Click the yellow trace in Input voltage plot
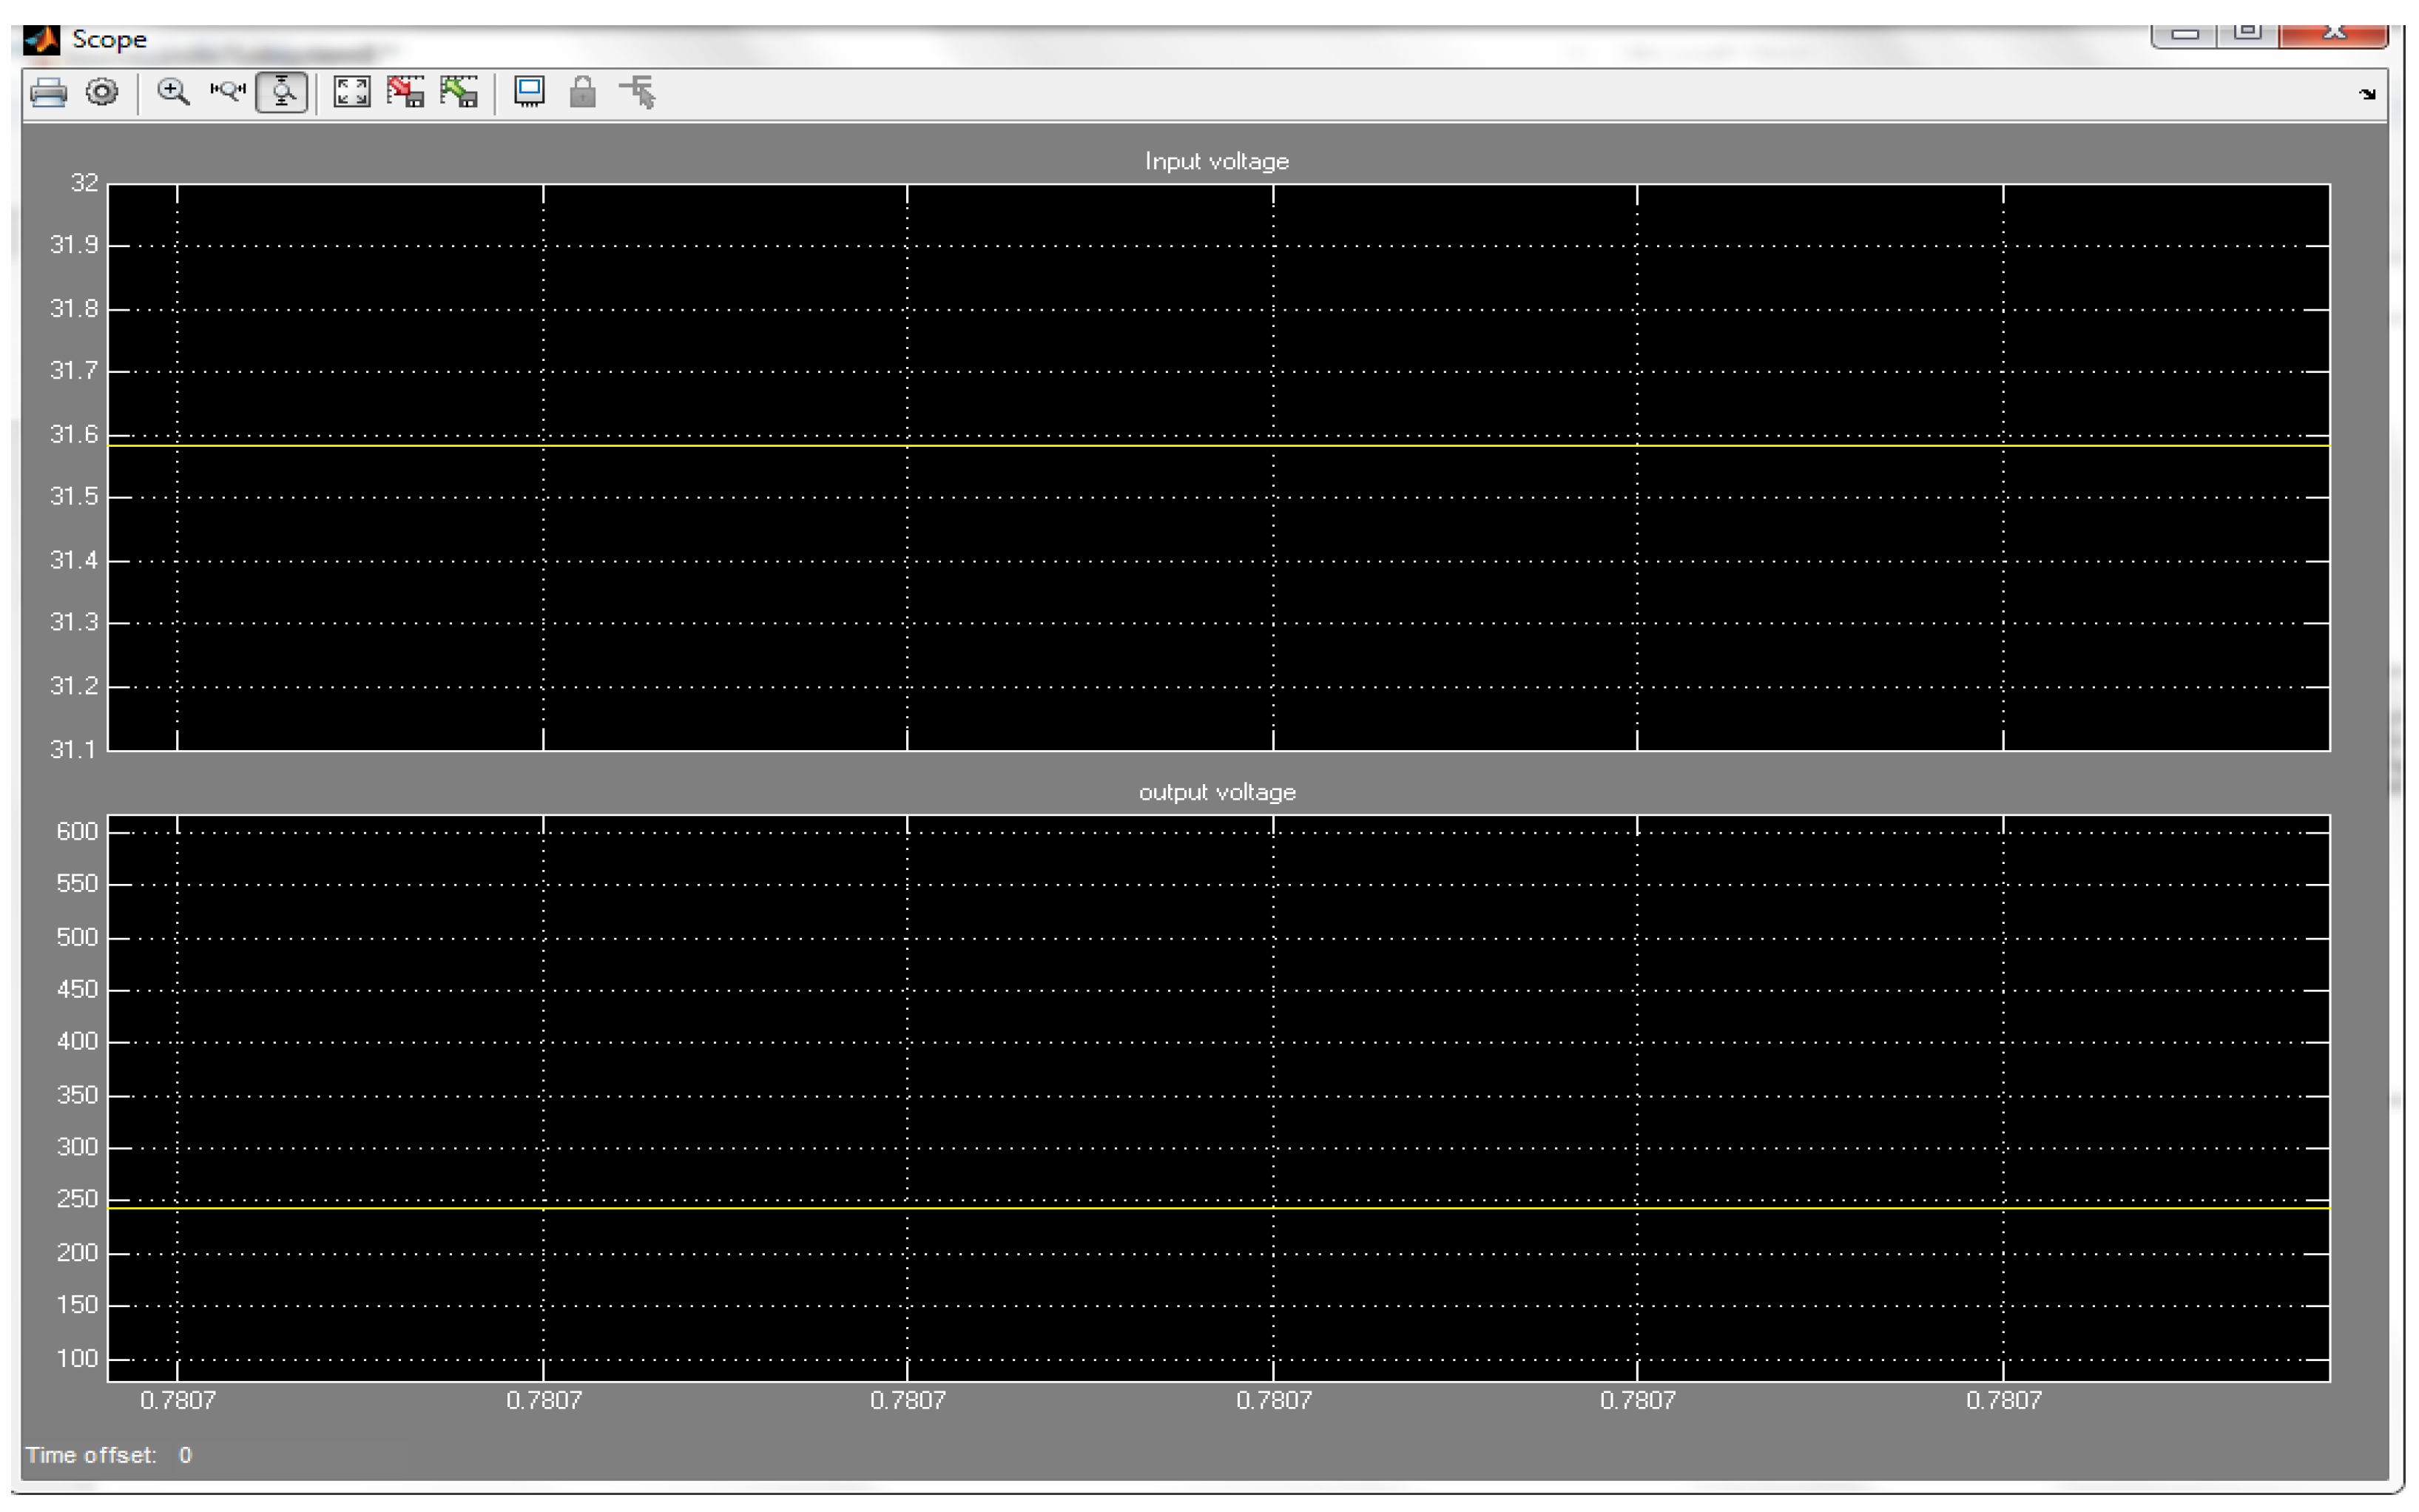Image resolution: width=2419 pixels, height=1512 pixels. [x=1216, y=445]
